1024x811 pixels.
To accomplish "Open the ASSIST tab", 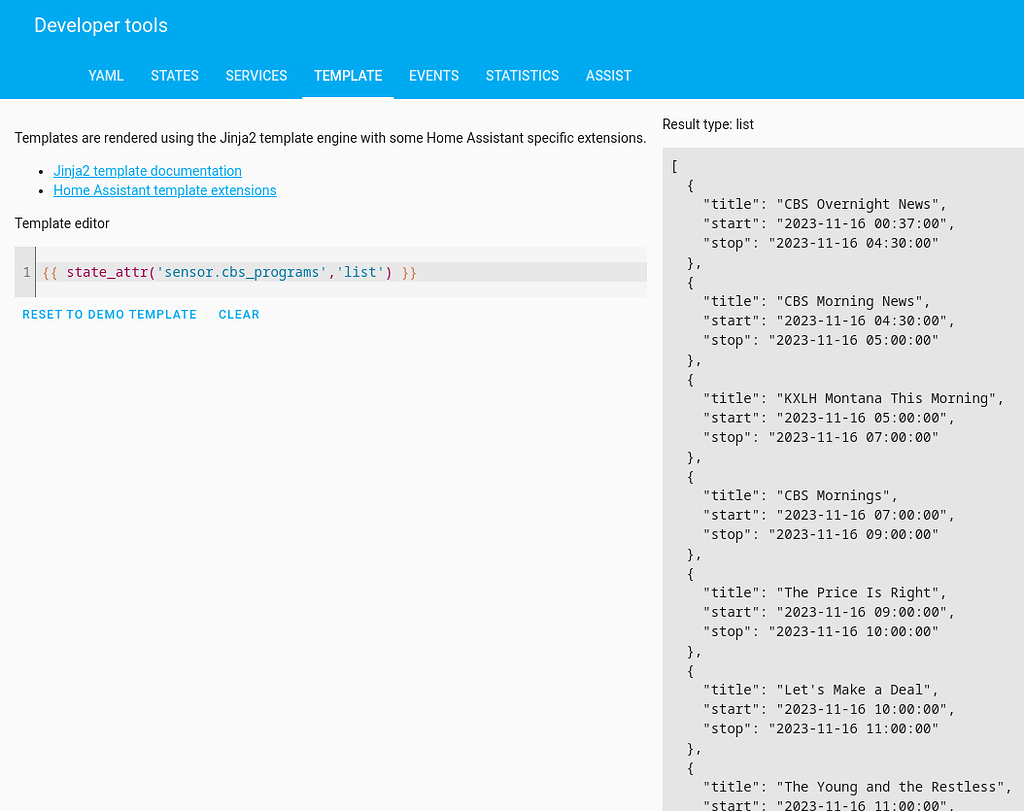I will [x=609, y=76].
